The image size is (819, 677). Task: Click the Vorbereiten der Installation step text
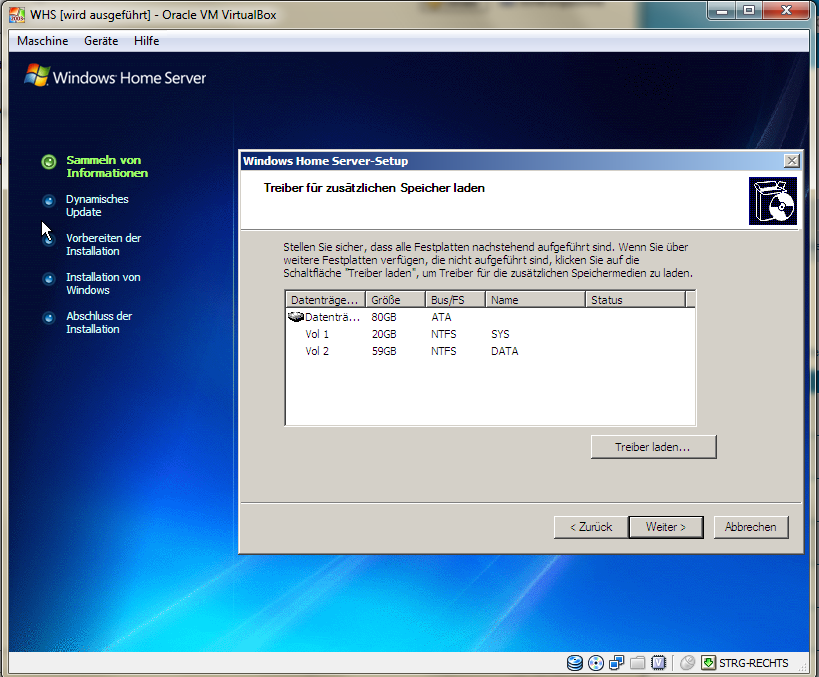tap(103, 244)
